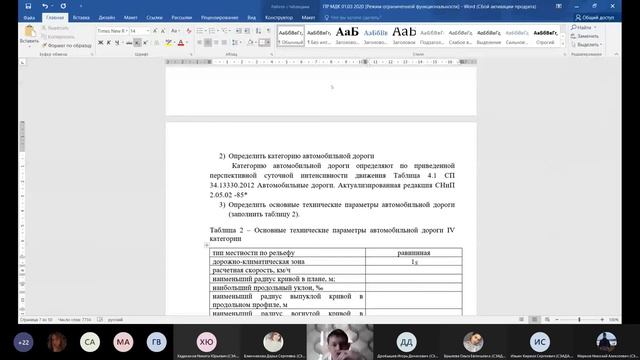This screenshot has width=640, height=360.
Task: Open the borders dropdown arrow
Action: 269,42
